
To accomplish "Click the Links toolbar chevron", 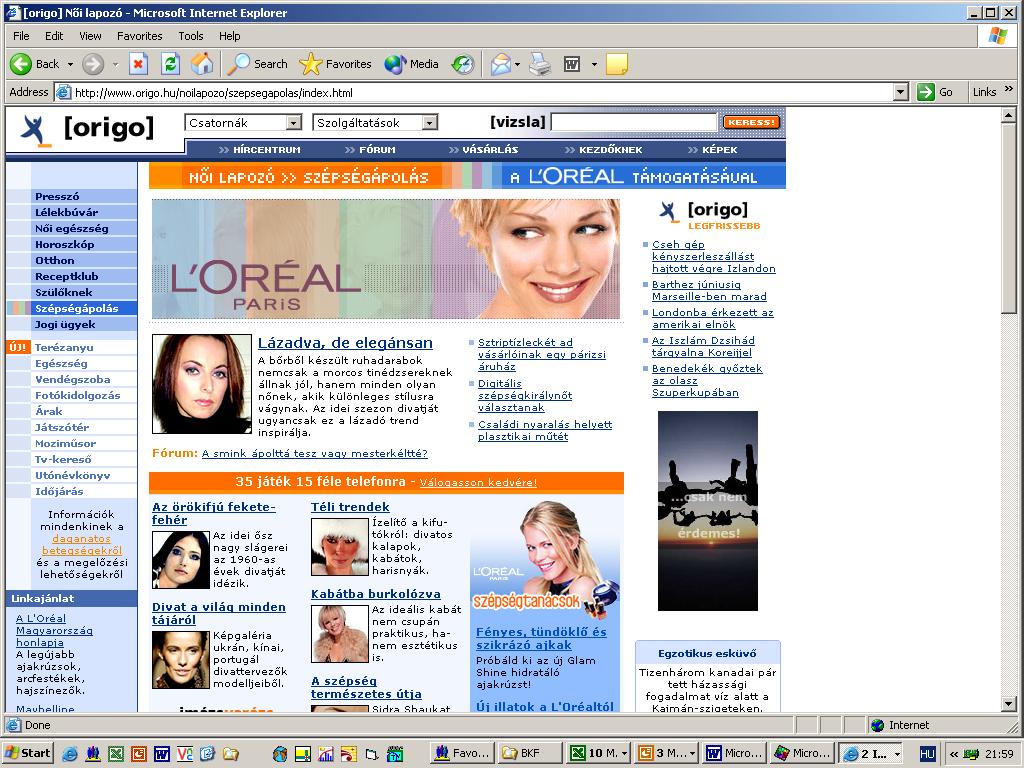I will (x=1009, y=89).
